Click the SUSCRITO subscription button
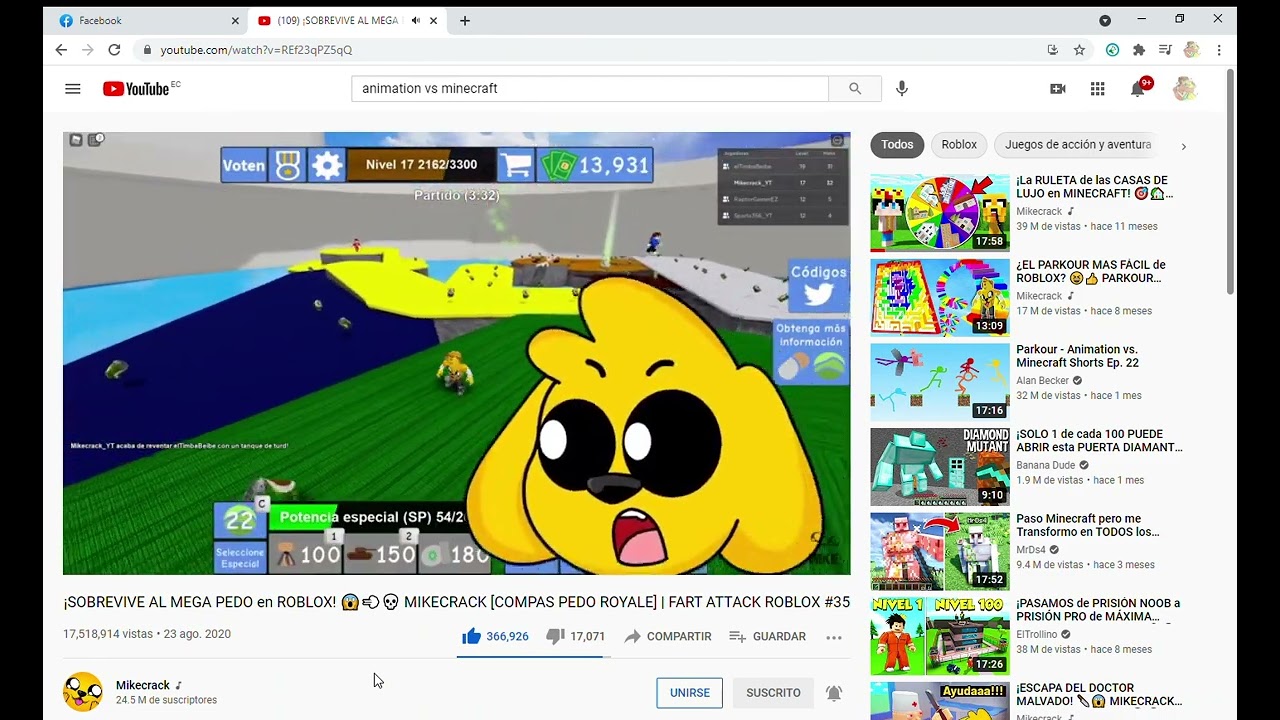 coord(773,693)
